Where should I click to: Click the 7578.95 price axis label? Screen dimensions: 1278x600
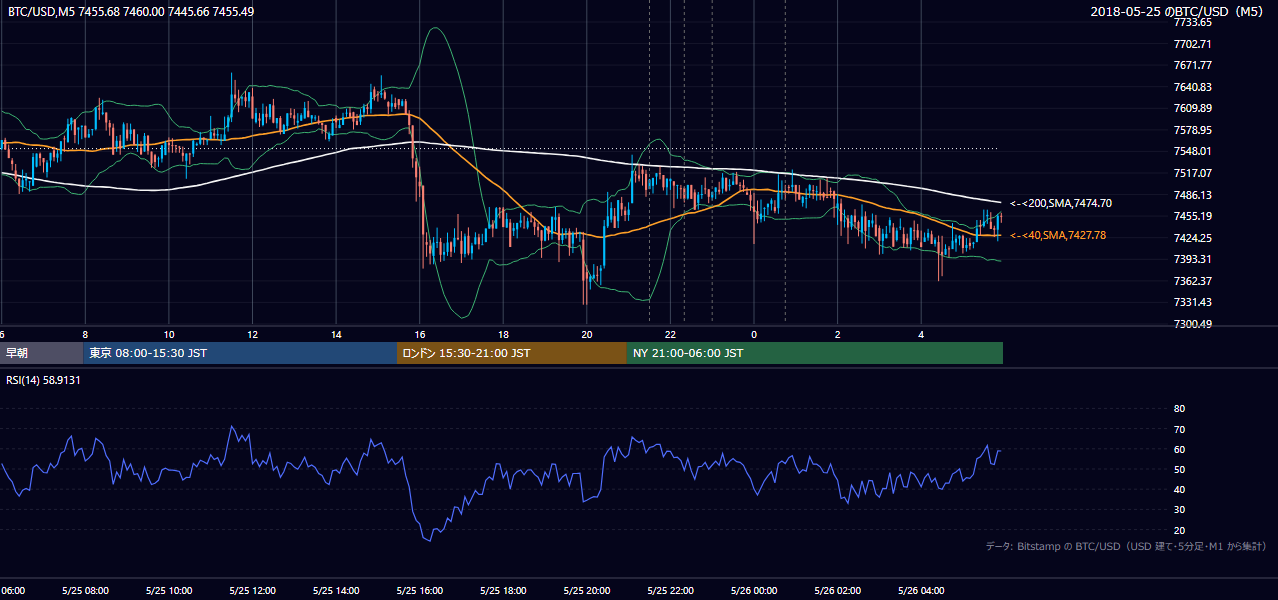pyautogui.click(x=1193, y=130)
